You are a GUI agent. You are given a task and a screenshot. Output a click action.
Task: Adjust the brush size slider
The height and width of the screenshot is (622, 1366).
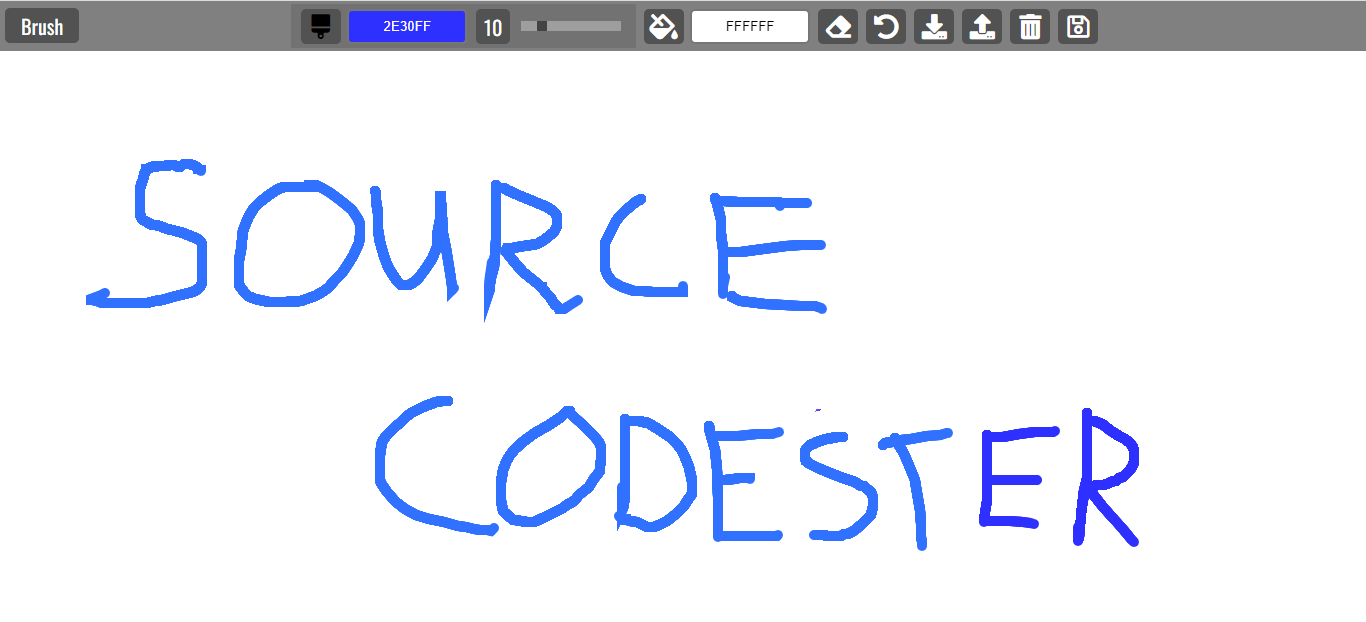(570, 26)
